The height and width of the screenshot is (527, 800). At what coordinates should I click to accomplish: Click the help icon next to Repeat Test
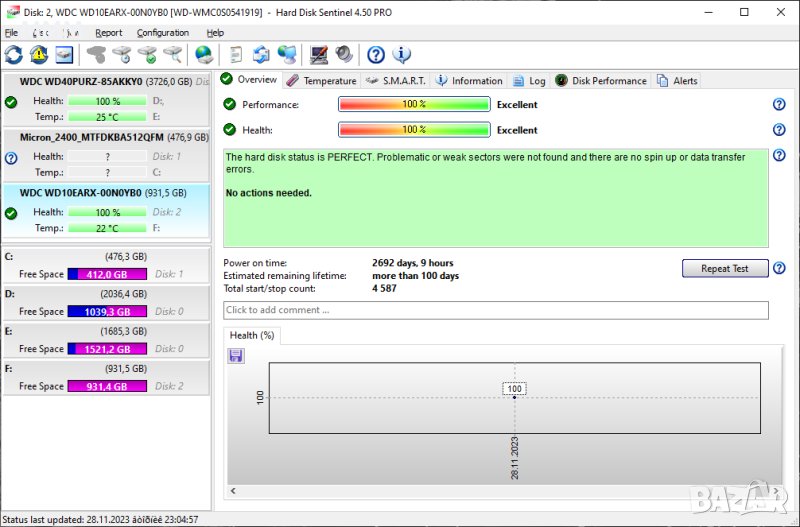coord(779,268)
